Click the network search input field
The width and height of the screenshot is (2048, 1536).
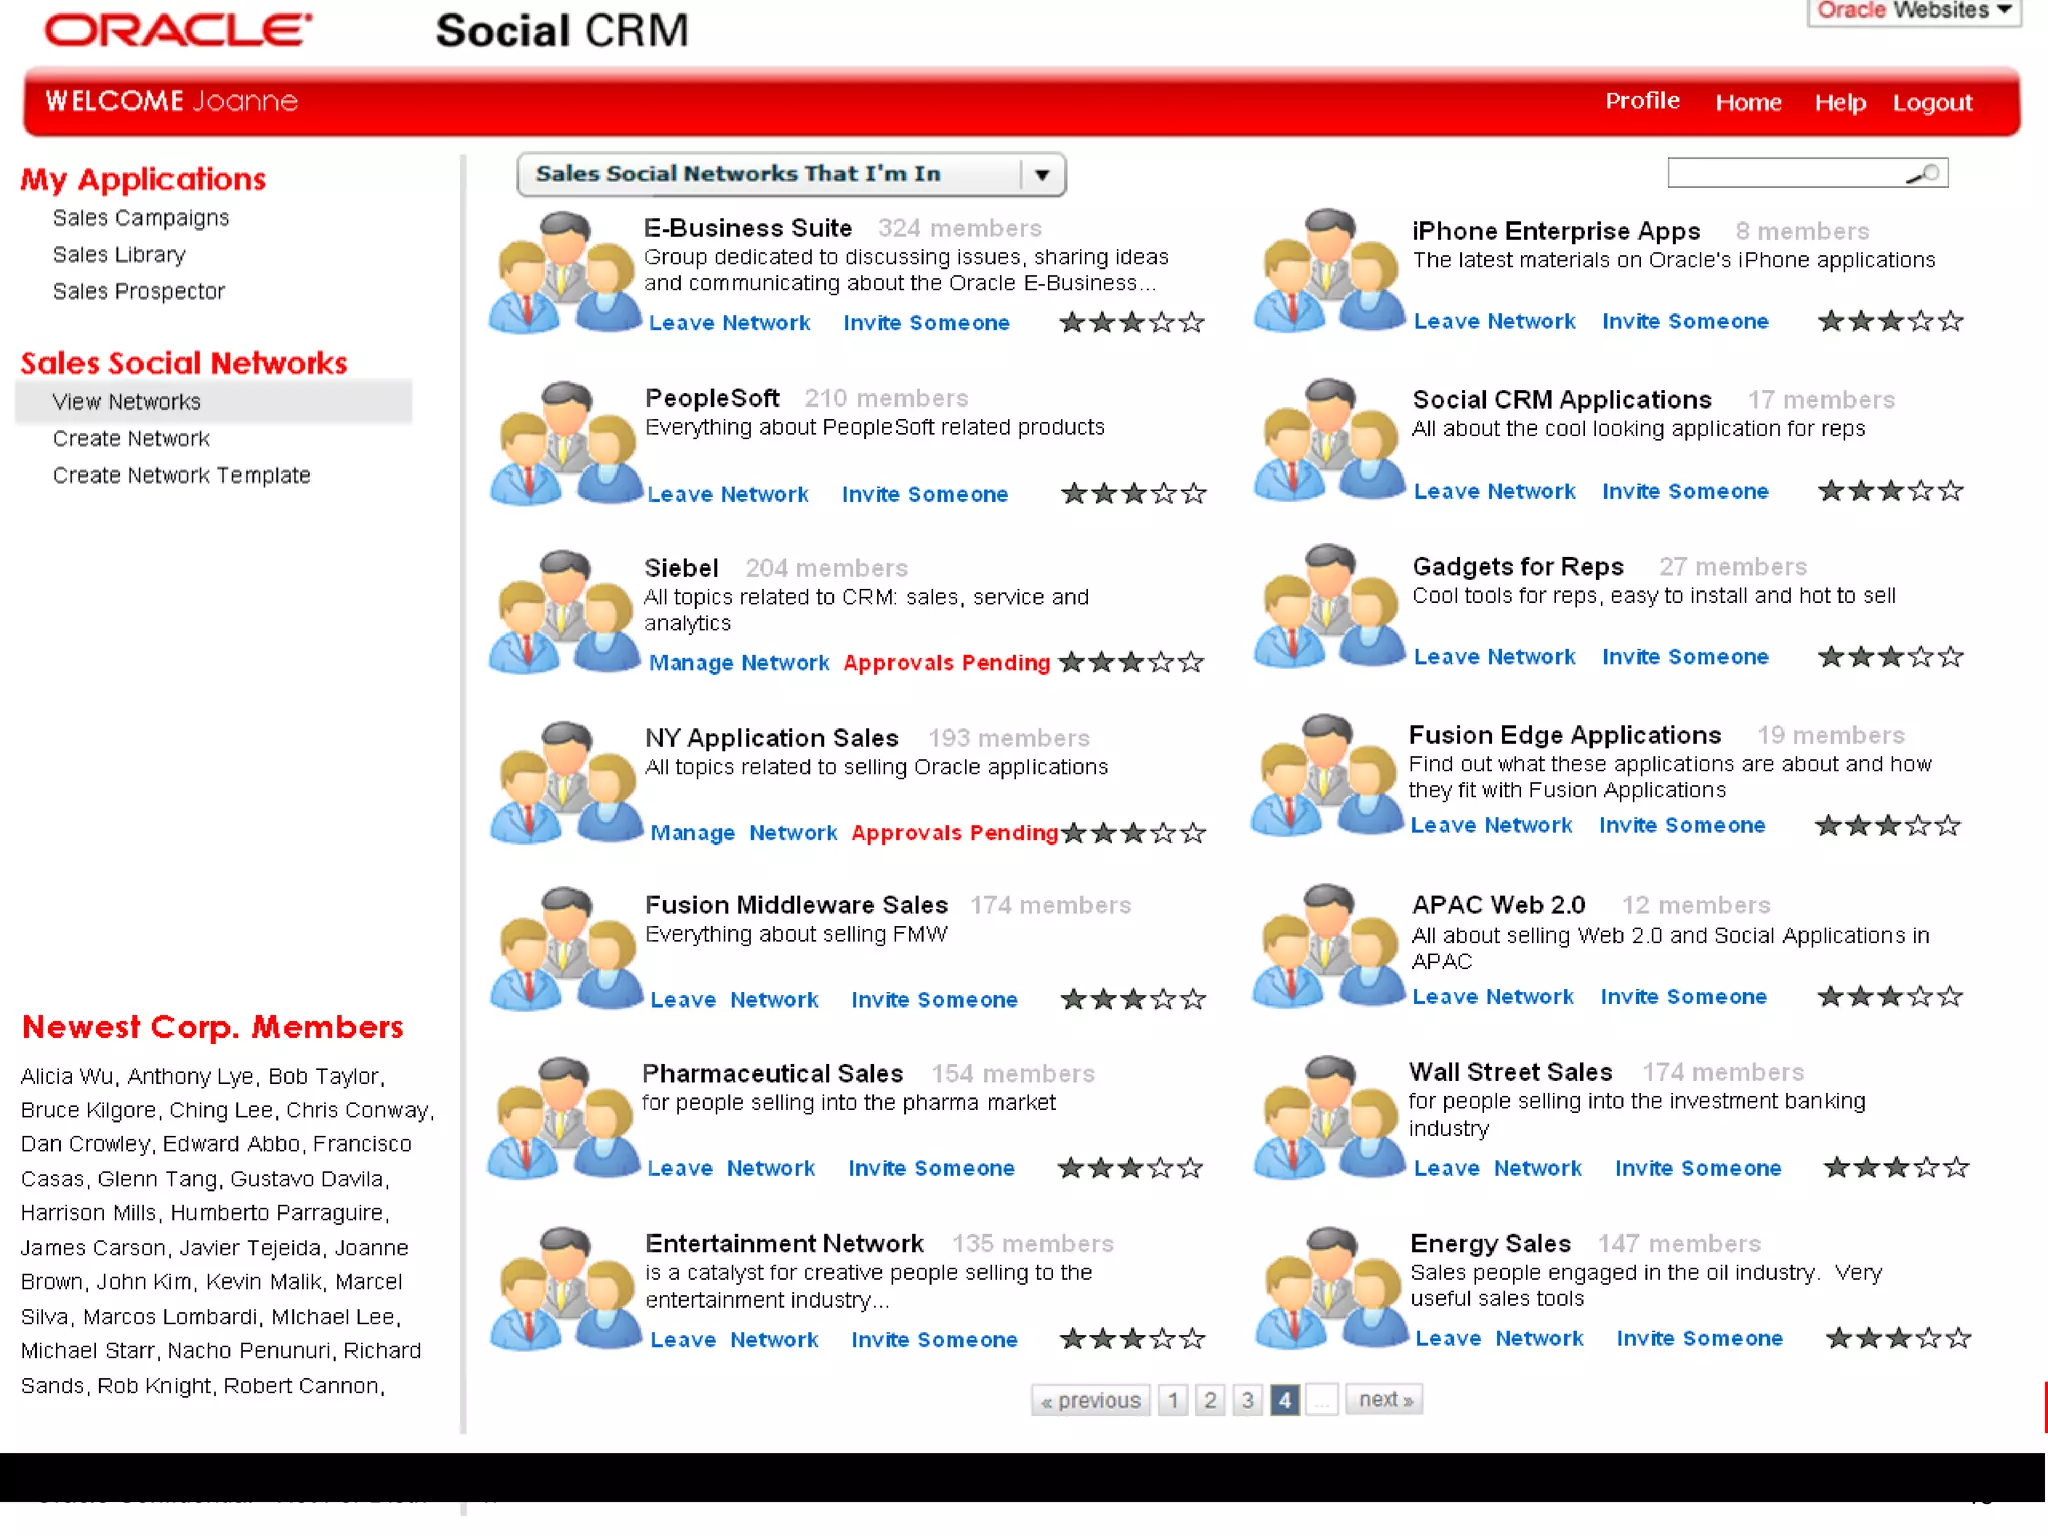coord(1807,173)
